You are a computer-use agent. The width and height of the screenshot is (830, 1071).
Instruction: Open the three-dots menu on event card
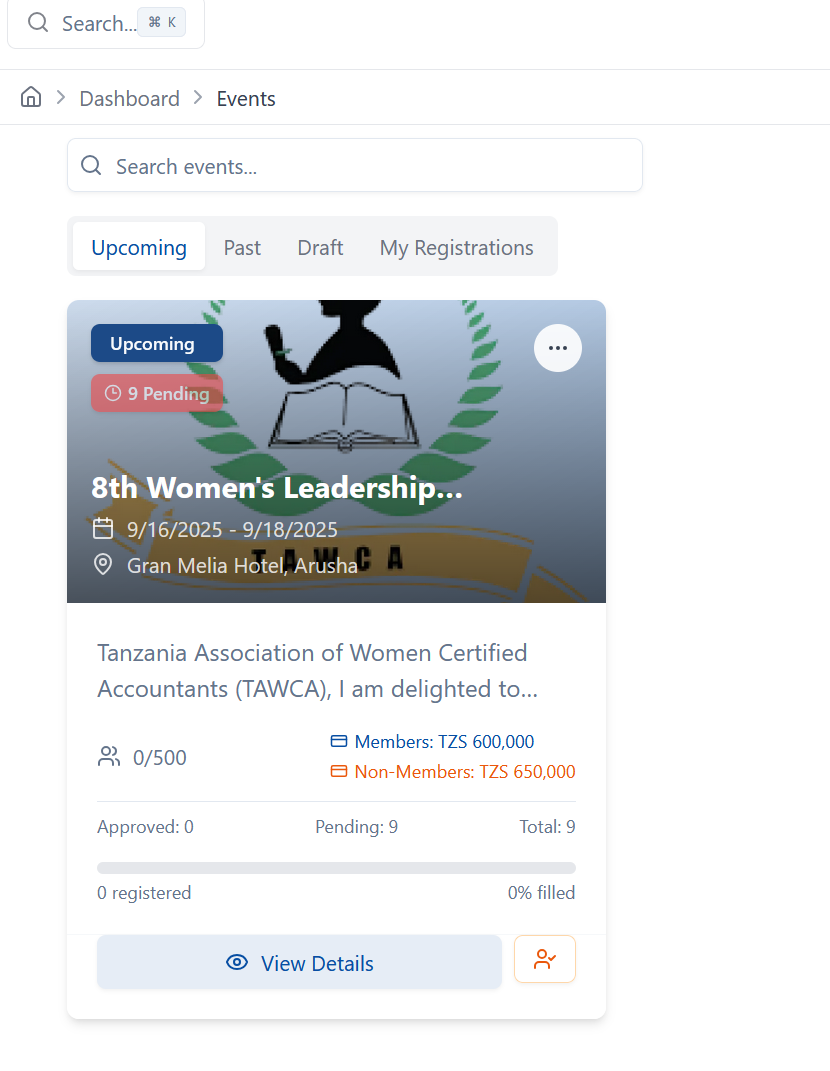pos(557,348)
